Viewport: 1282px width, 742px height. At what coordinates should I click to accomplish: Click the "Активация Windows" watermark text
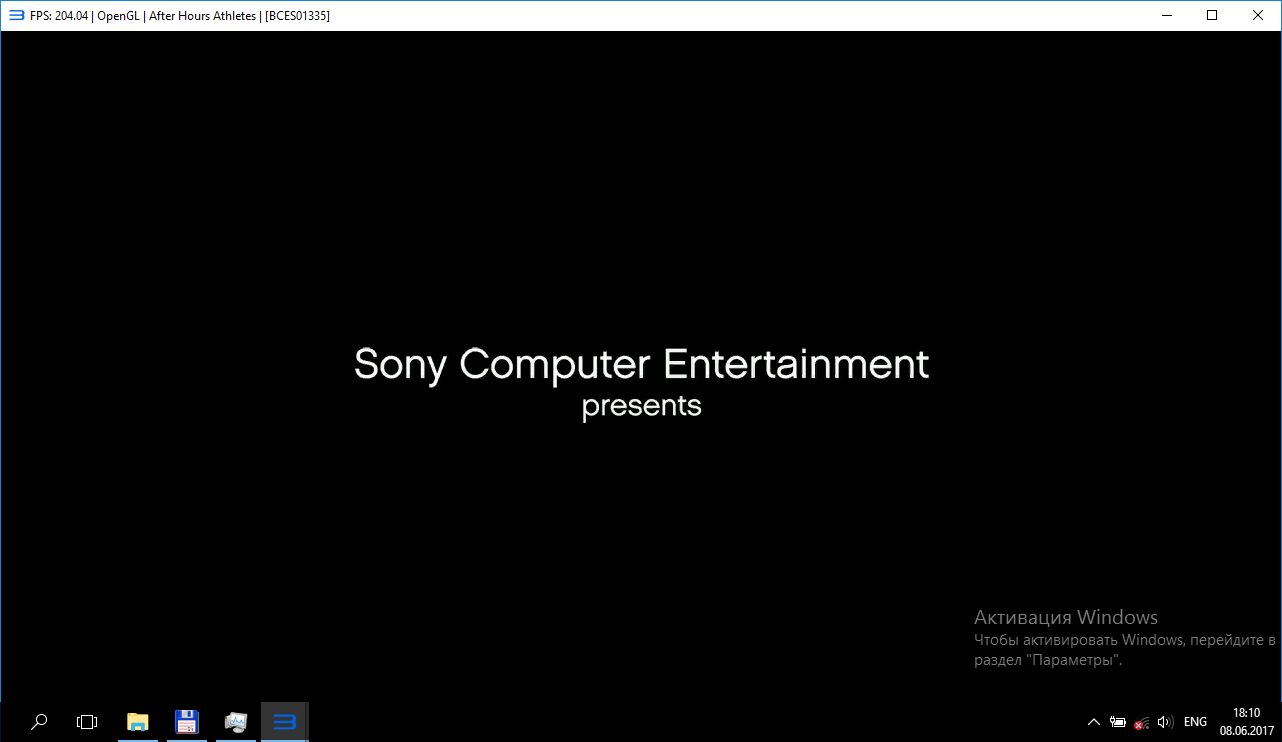point(1066,617)
